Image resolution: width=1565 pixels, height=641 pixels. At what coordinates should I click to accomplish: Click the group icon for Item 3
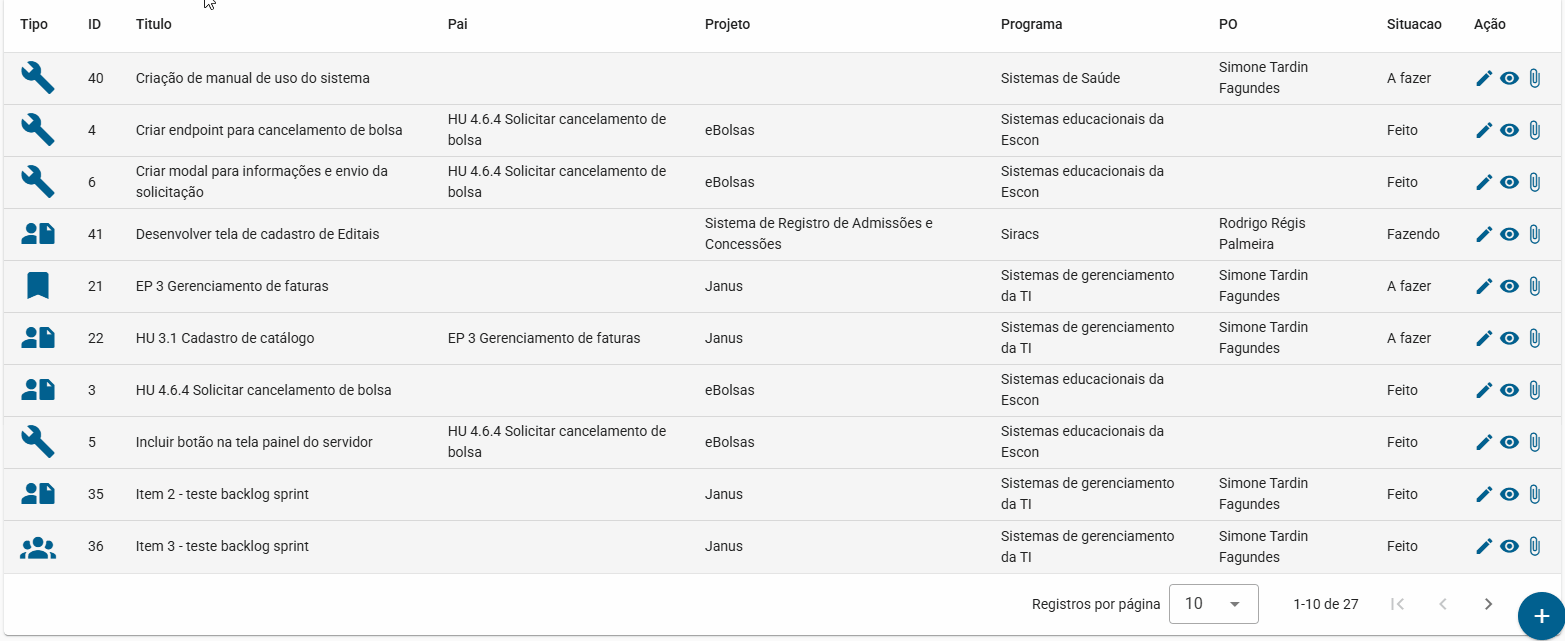[x=38, y=546]
